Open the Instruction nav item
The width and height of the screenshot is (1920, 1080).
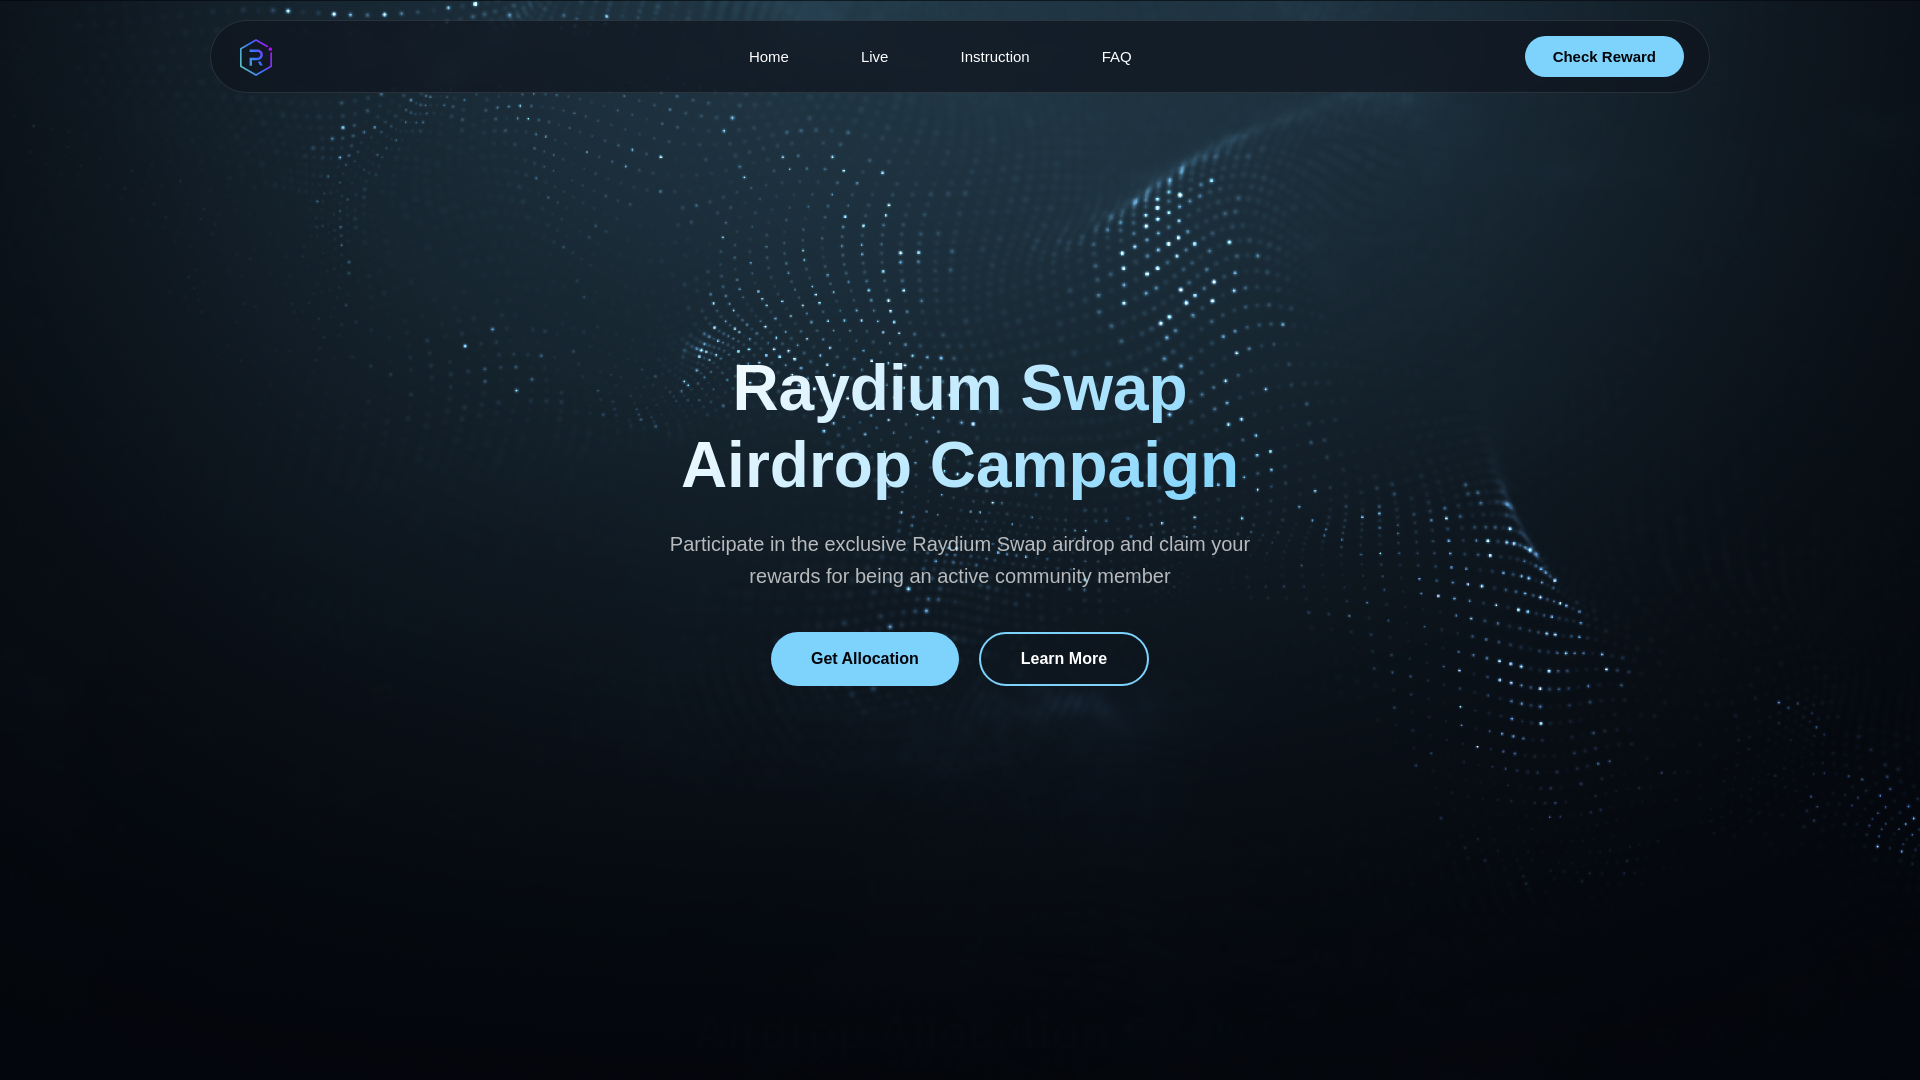pos(994,57)
